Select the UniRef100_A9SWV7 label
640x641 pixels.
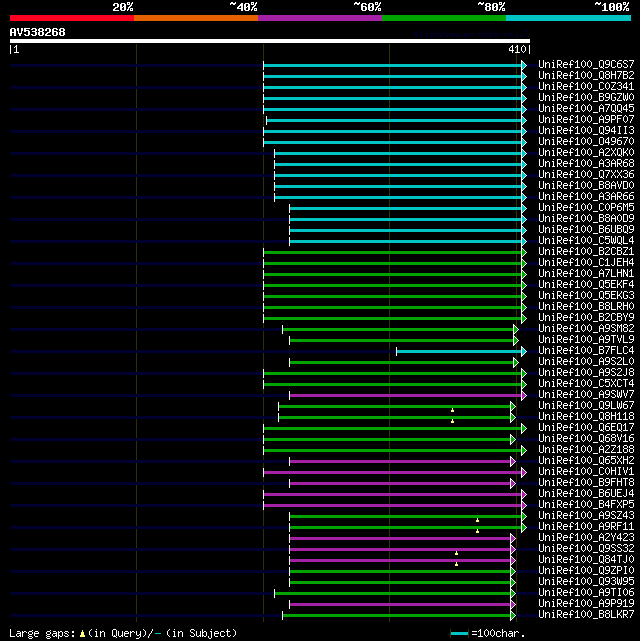[x=586, y=394]
